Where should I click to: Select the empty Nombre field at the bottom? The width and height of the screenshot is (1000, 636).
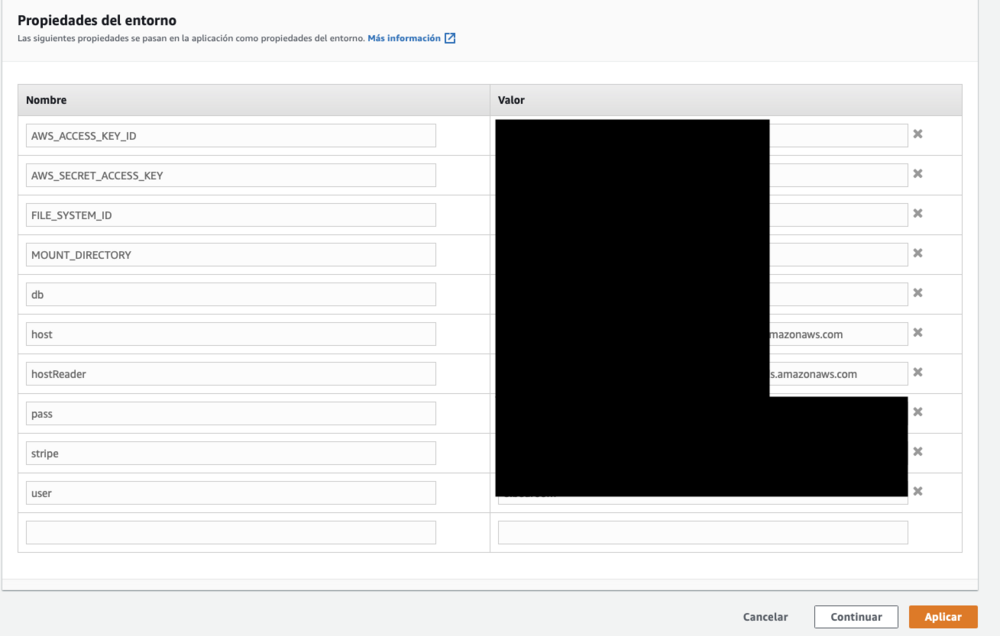click(230, 531)
